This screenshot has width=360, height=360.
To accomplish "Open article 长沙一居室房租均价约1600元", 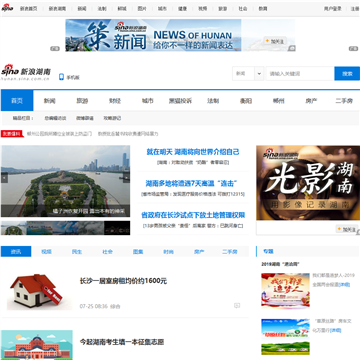I will coord(123,281).
